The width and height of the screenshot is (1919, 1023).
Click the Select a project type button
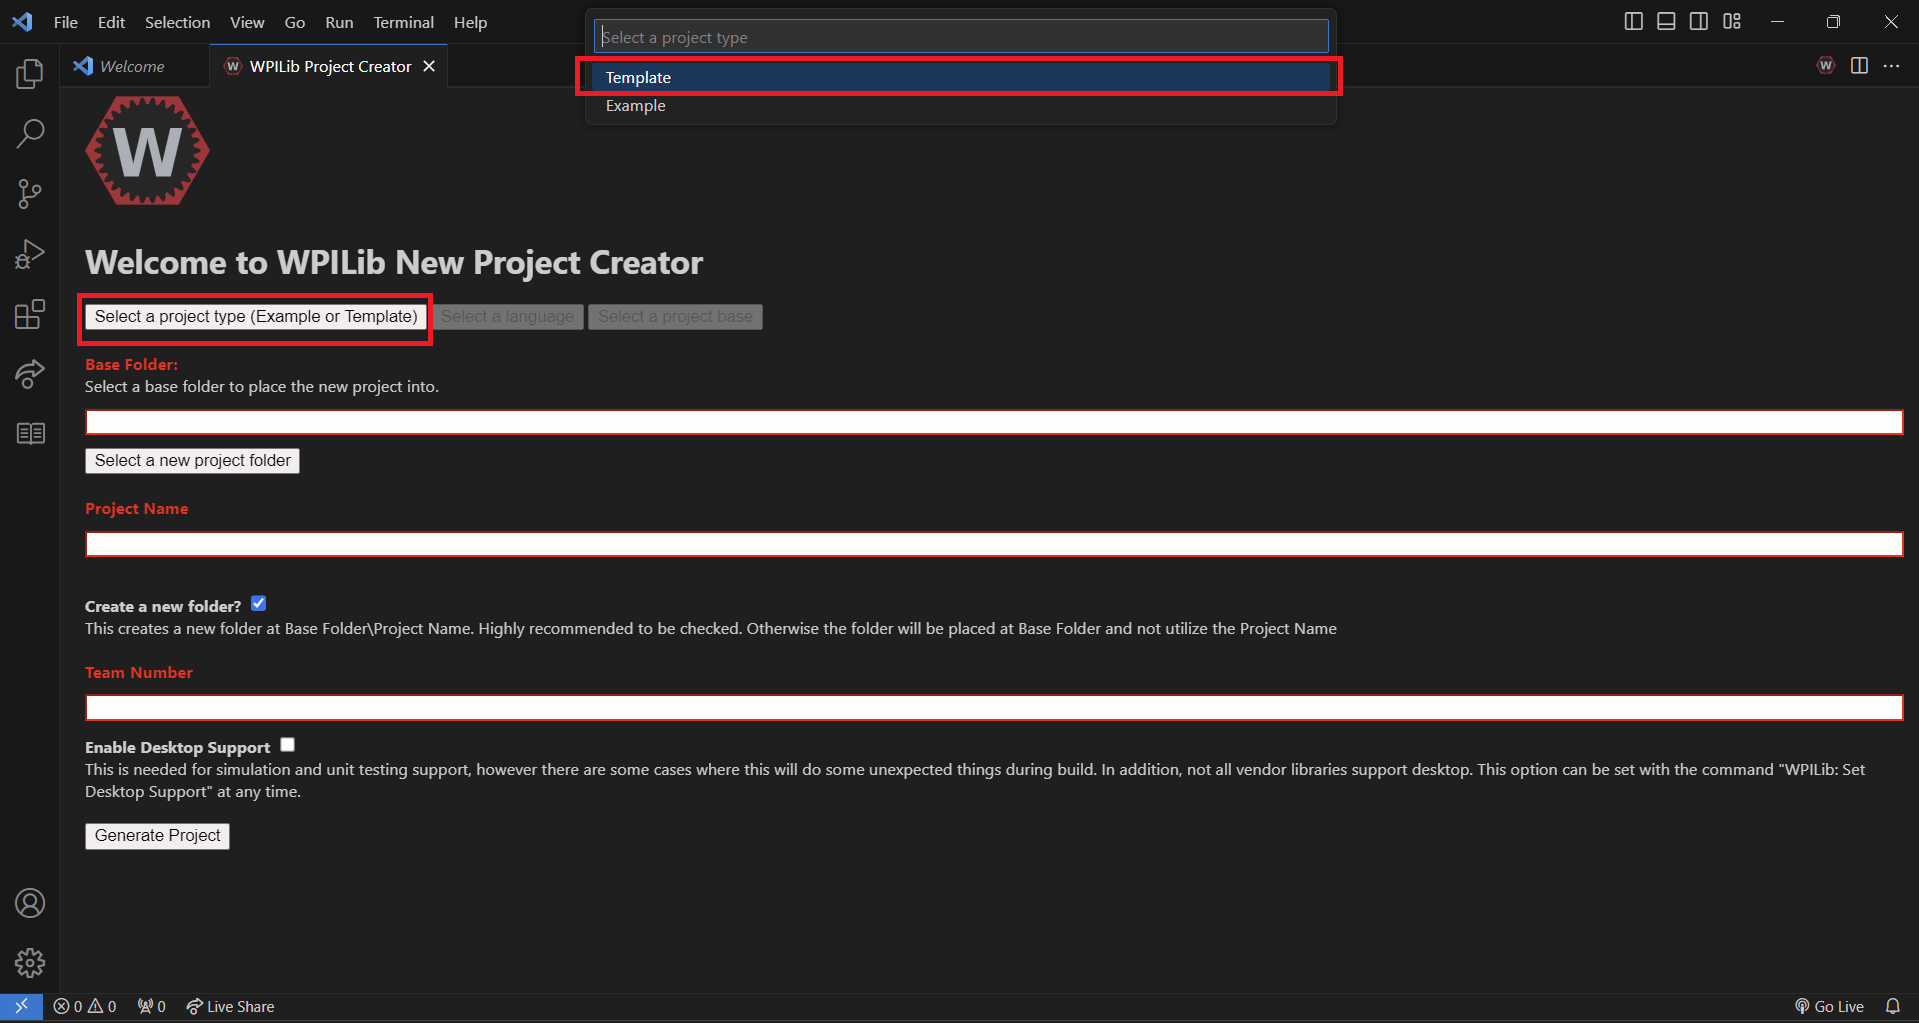(256, 317)
